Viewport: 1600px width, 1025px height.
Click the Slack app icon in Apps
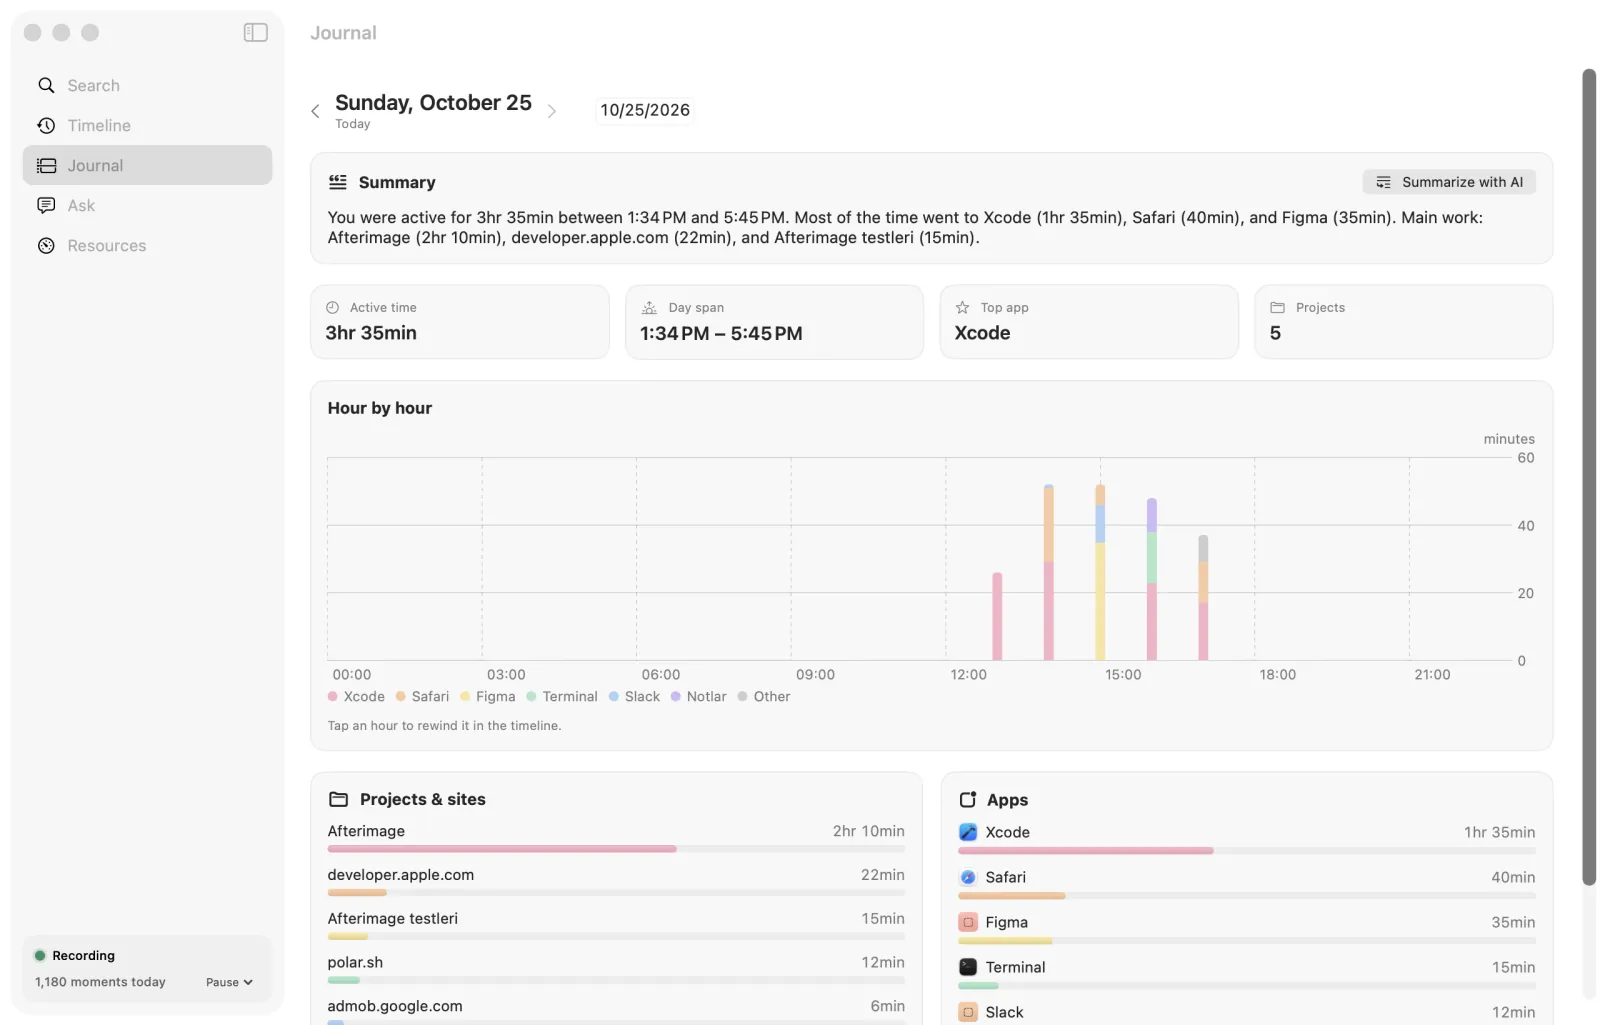968,1012
